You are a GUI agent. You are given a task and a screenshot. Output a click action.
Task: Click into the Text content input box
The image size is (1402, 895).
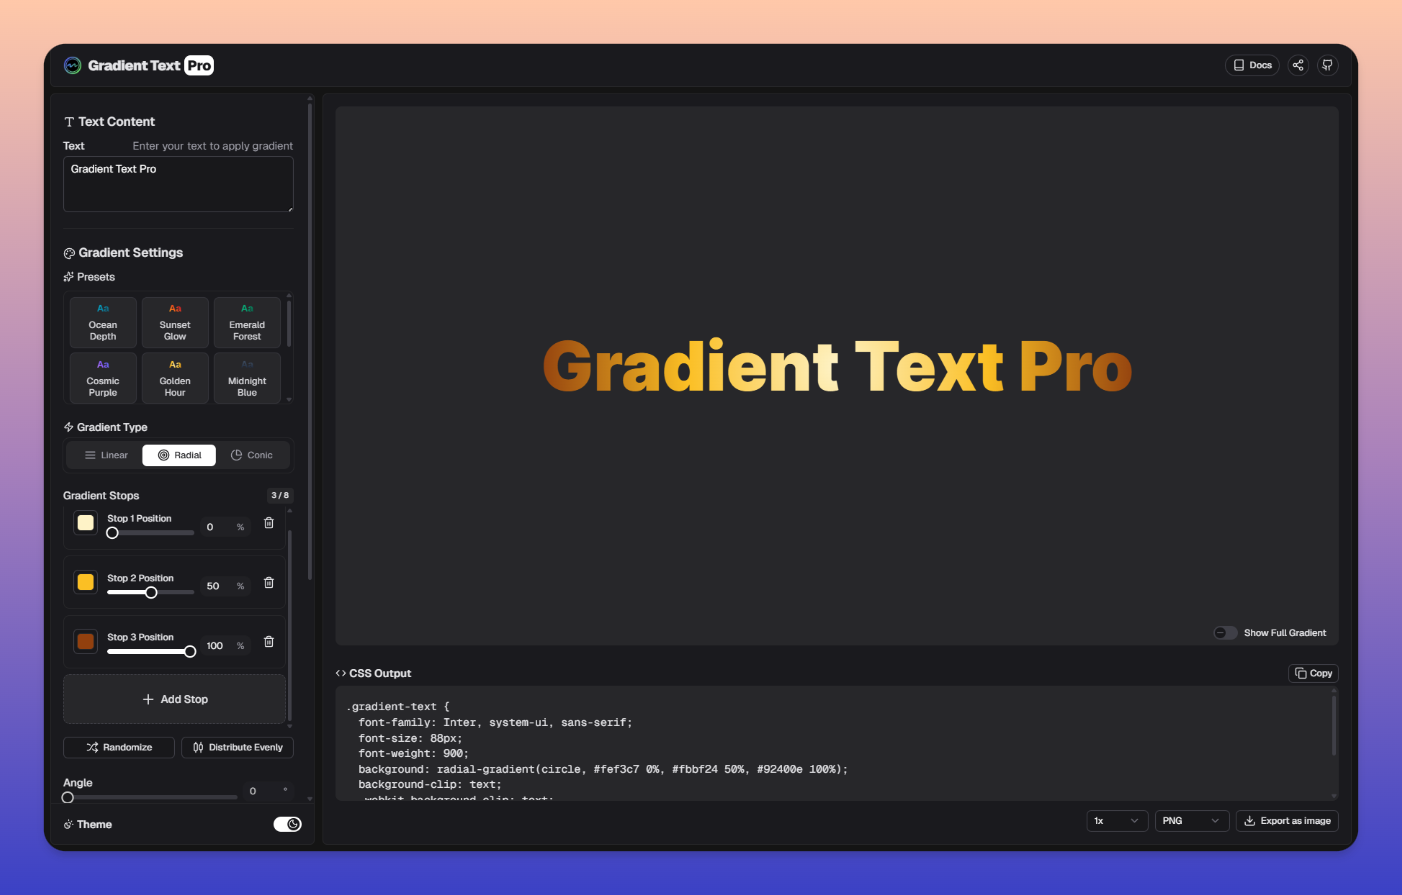(x=178, y=184)
